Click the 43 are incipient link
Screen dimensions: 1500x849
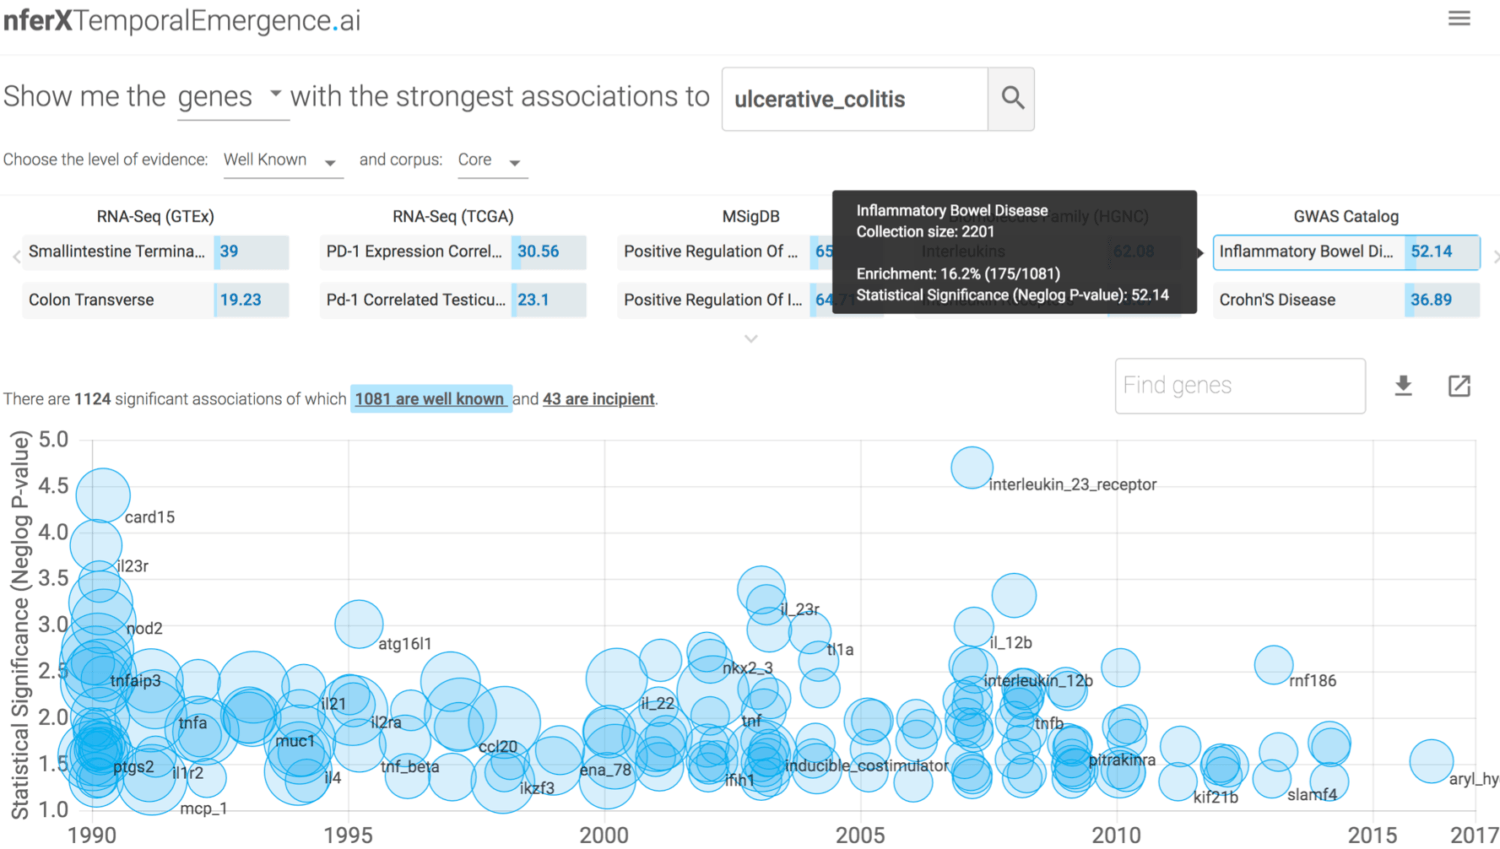point(598,399)
